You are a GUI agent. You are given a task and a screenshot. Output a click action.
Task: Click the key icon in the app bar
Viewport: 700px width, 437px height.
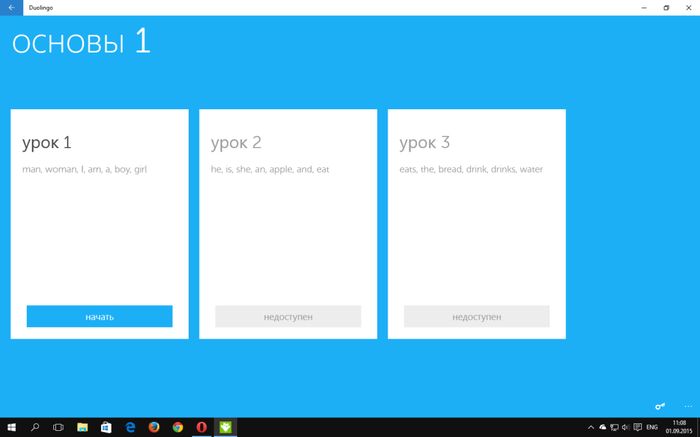(x=660, y=406)
